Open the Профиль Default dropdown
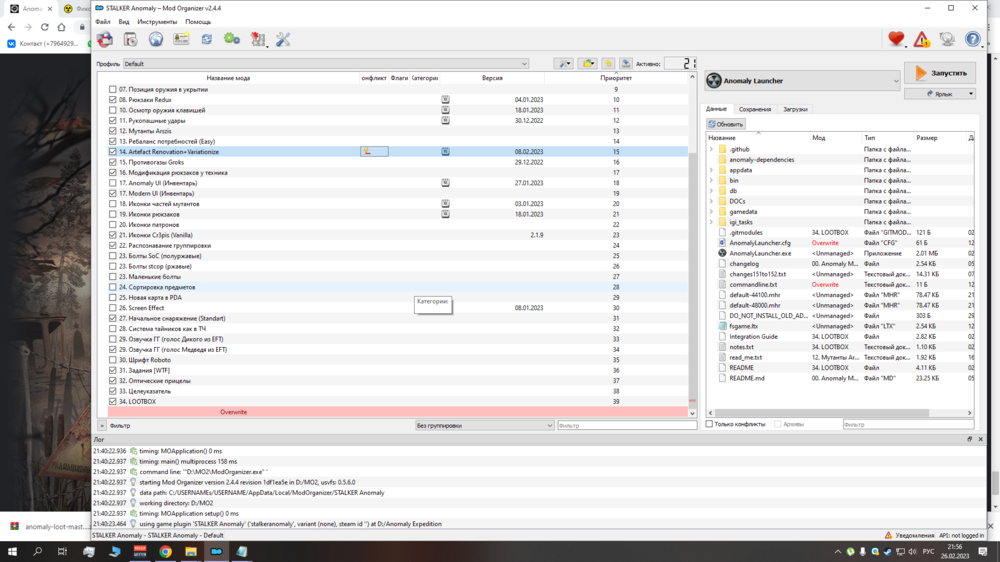 [x=325, y=64]
